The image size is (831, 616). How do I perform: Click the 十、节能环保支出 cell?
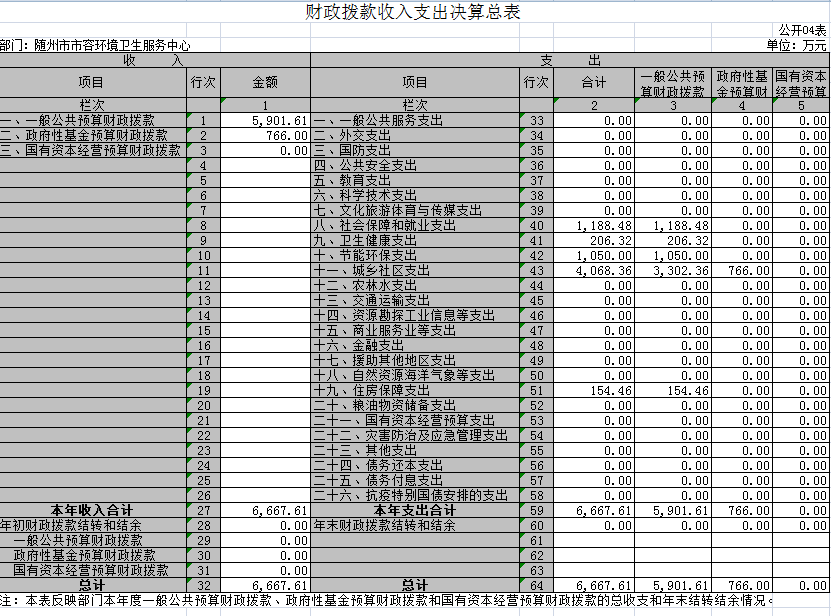tap(415, 256)
